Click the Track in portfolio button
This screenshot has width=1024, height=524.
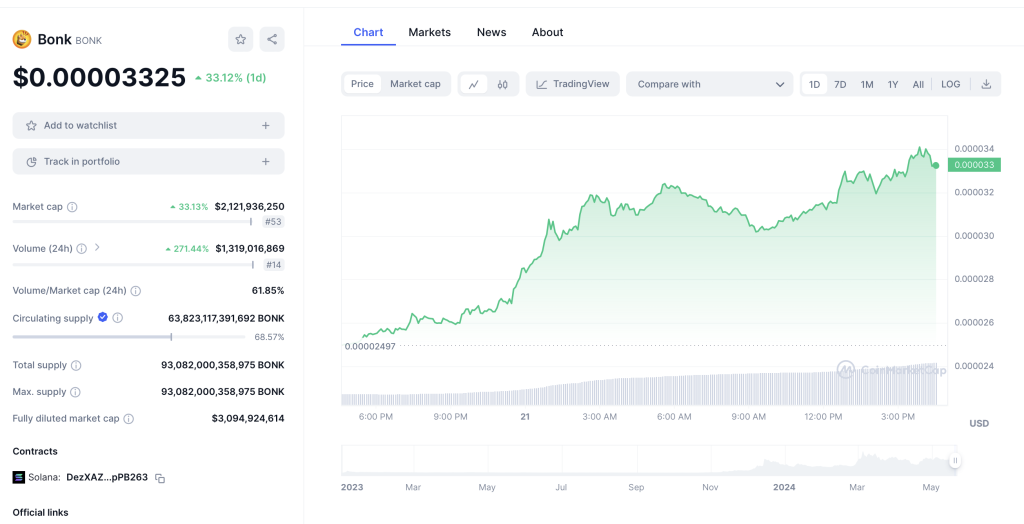tap(148, 161)
